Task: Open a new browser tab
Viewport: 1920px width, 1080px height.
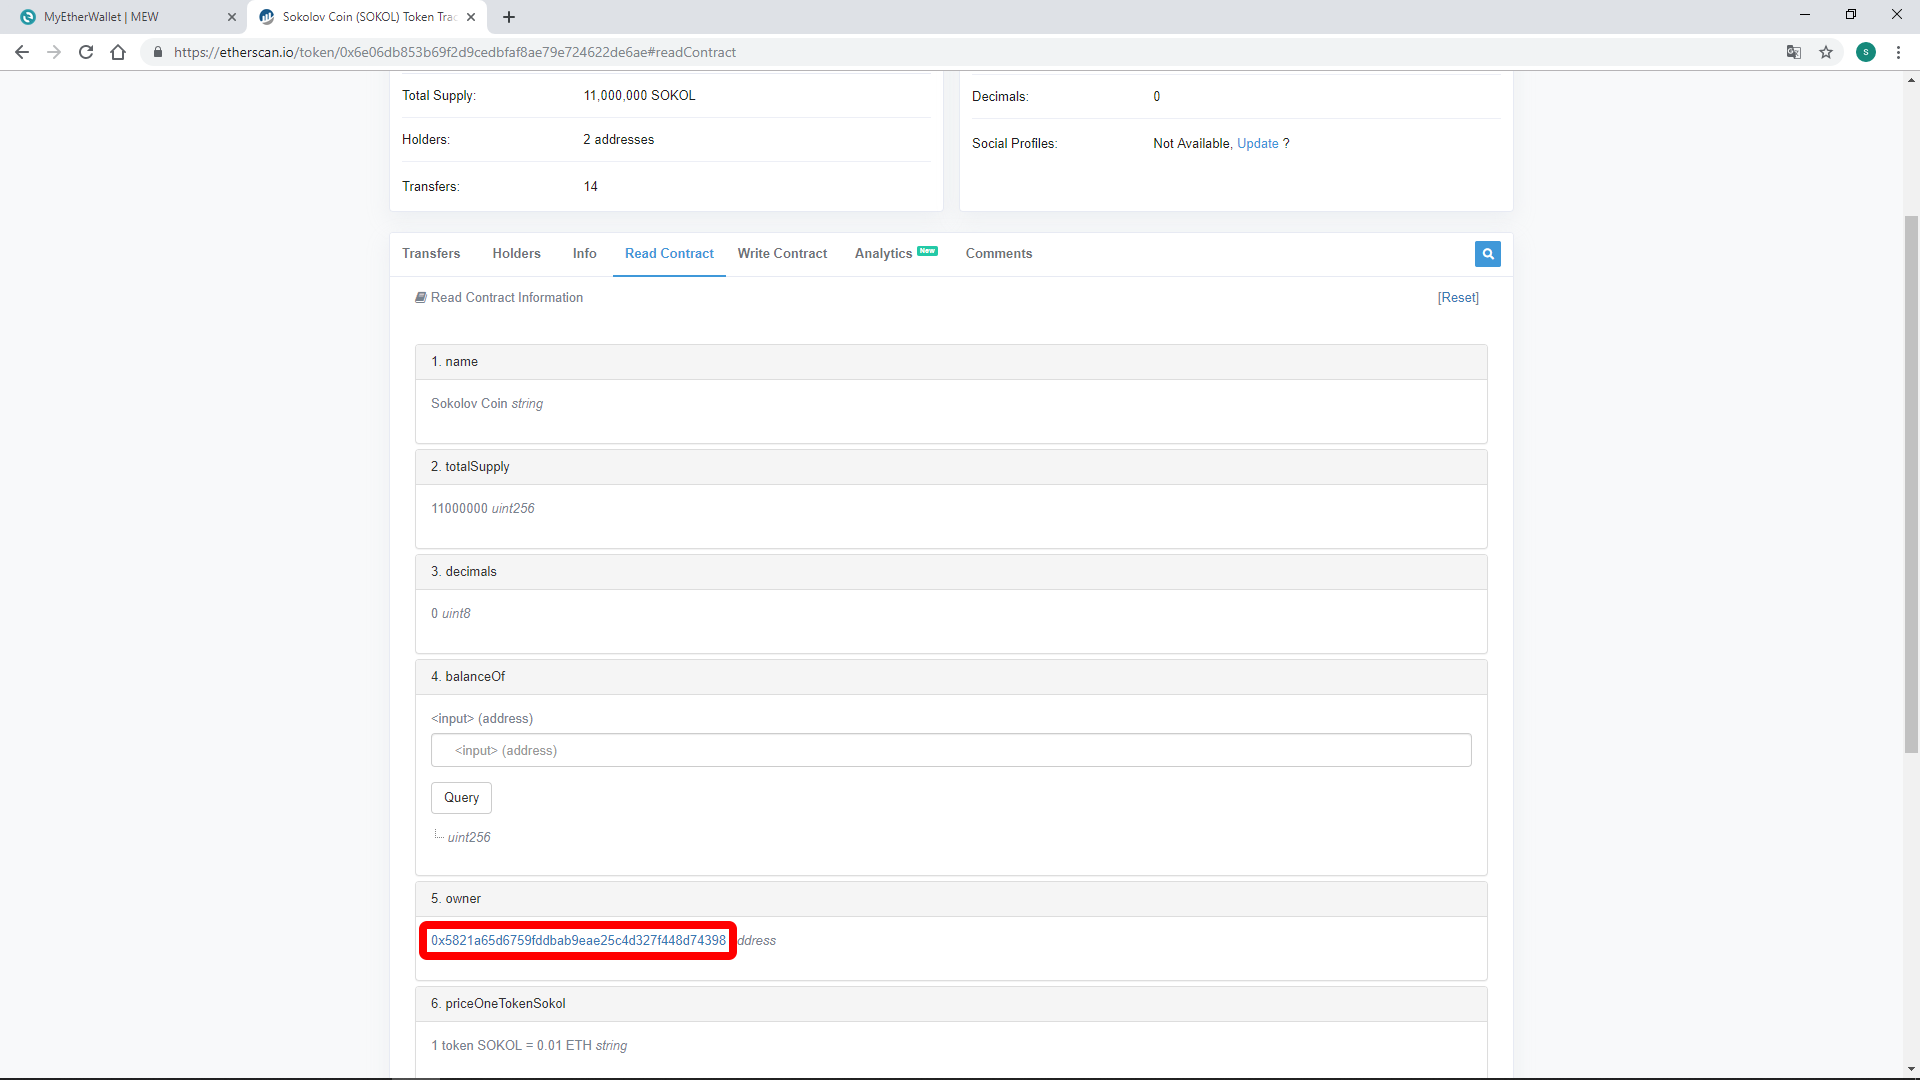Action: (509, 17)
